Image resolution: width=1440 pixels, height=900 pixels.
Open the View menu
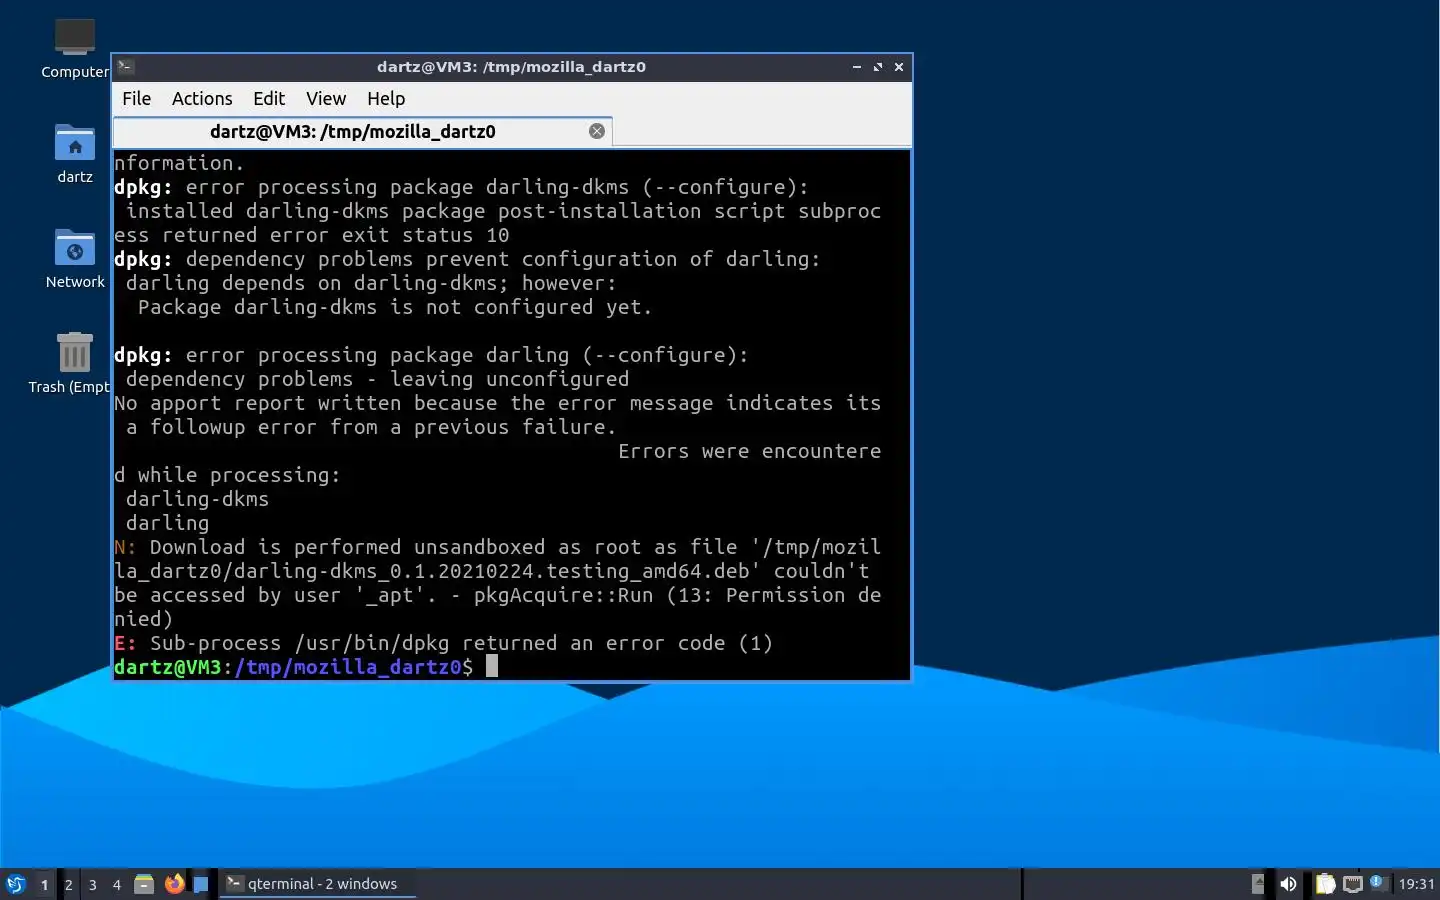[x=326, y=98]
